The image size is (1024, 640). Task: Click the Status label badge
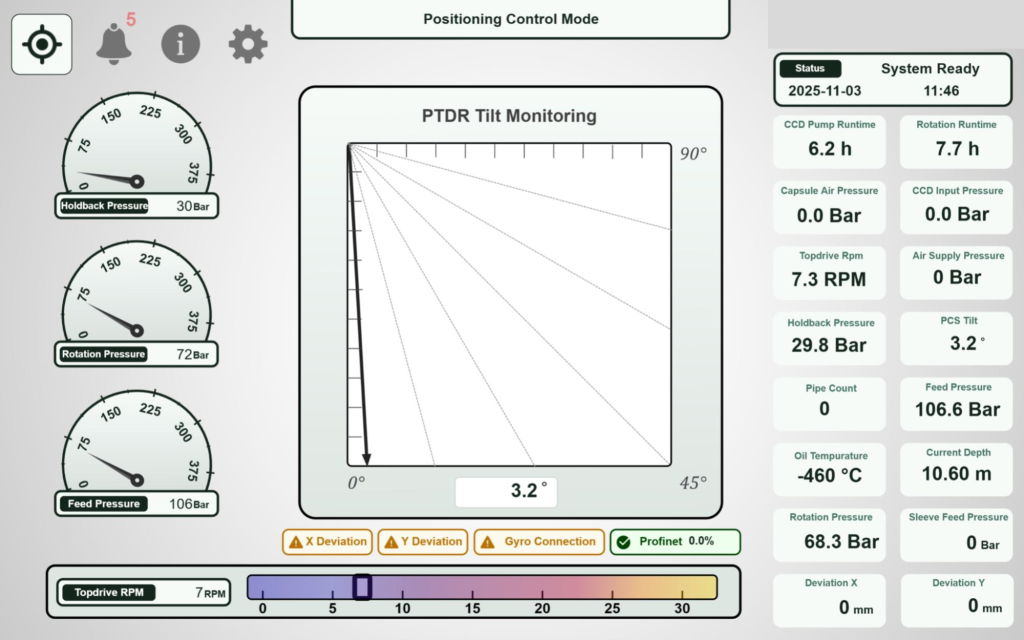pyautogui.click(x=810, y=69)
